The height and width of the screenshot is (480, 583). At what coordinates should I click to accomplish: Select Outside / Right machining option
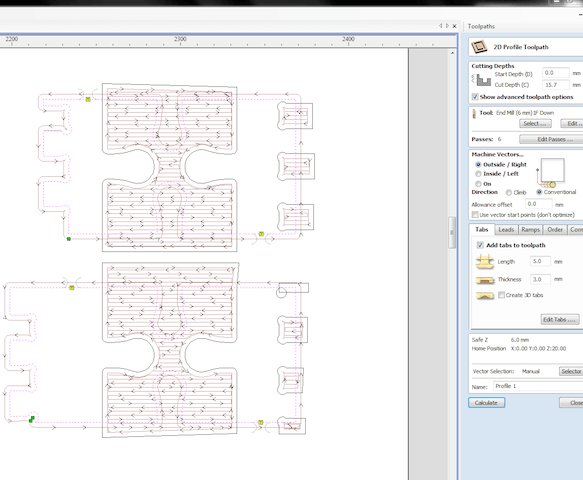tap(478, 164)
